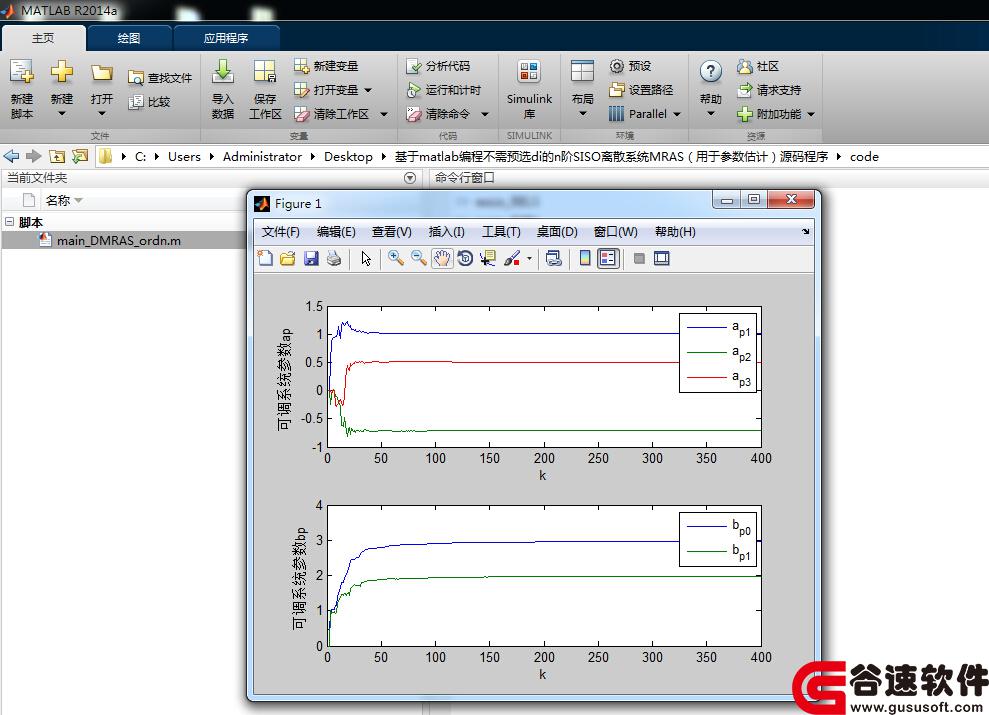Screen dimensions: 989x715
Task: Switch to the Plots (绘图) tab
Action: tap(129, 38)
